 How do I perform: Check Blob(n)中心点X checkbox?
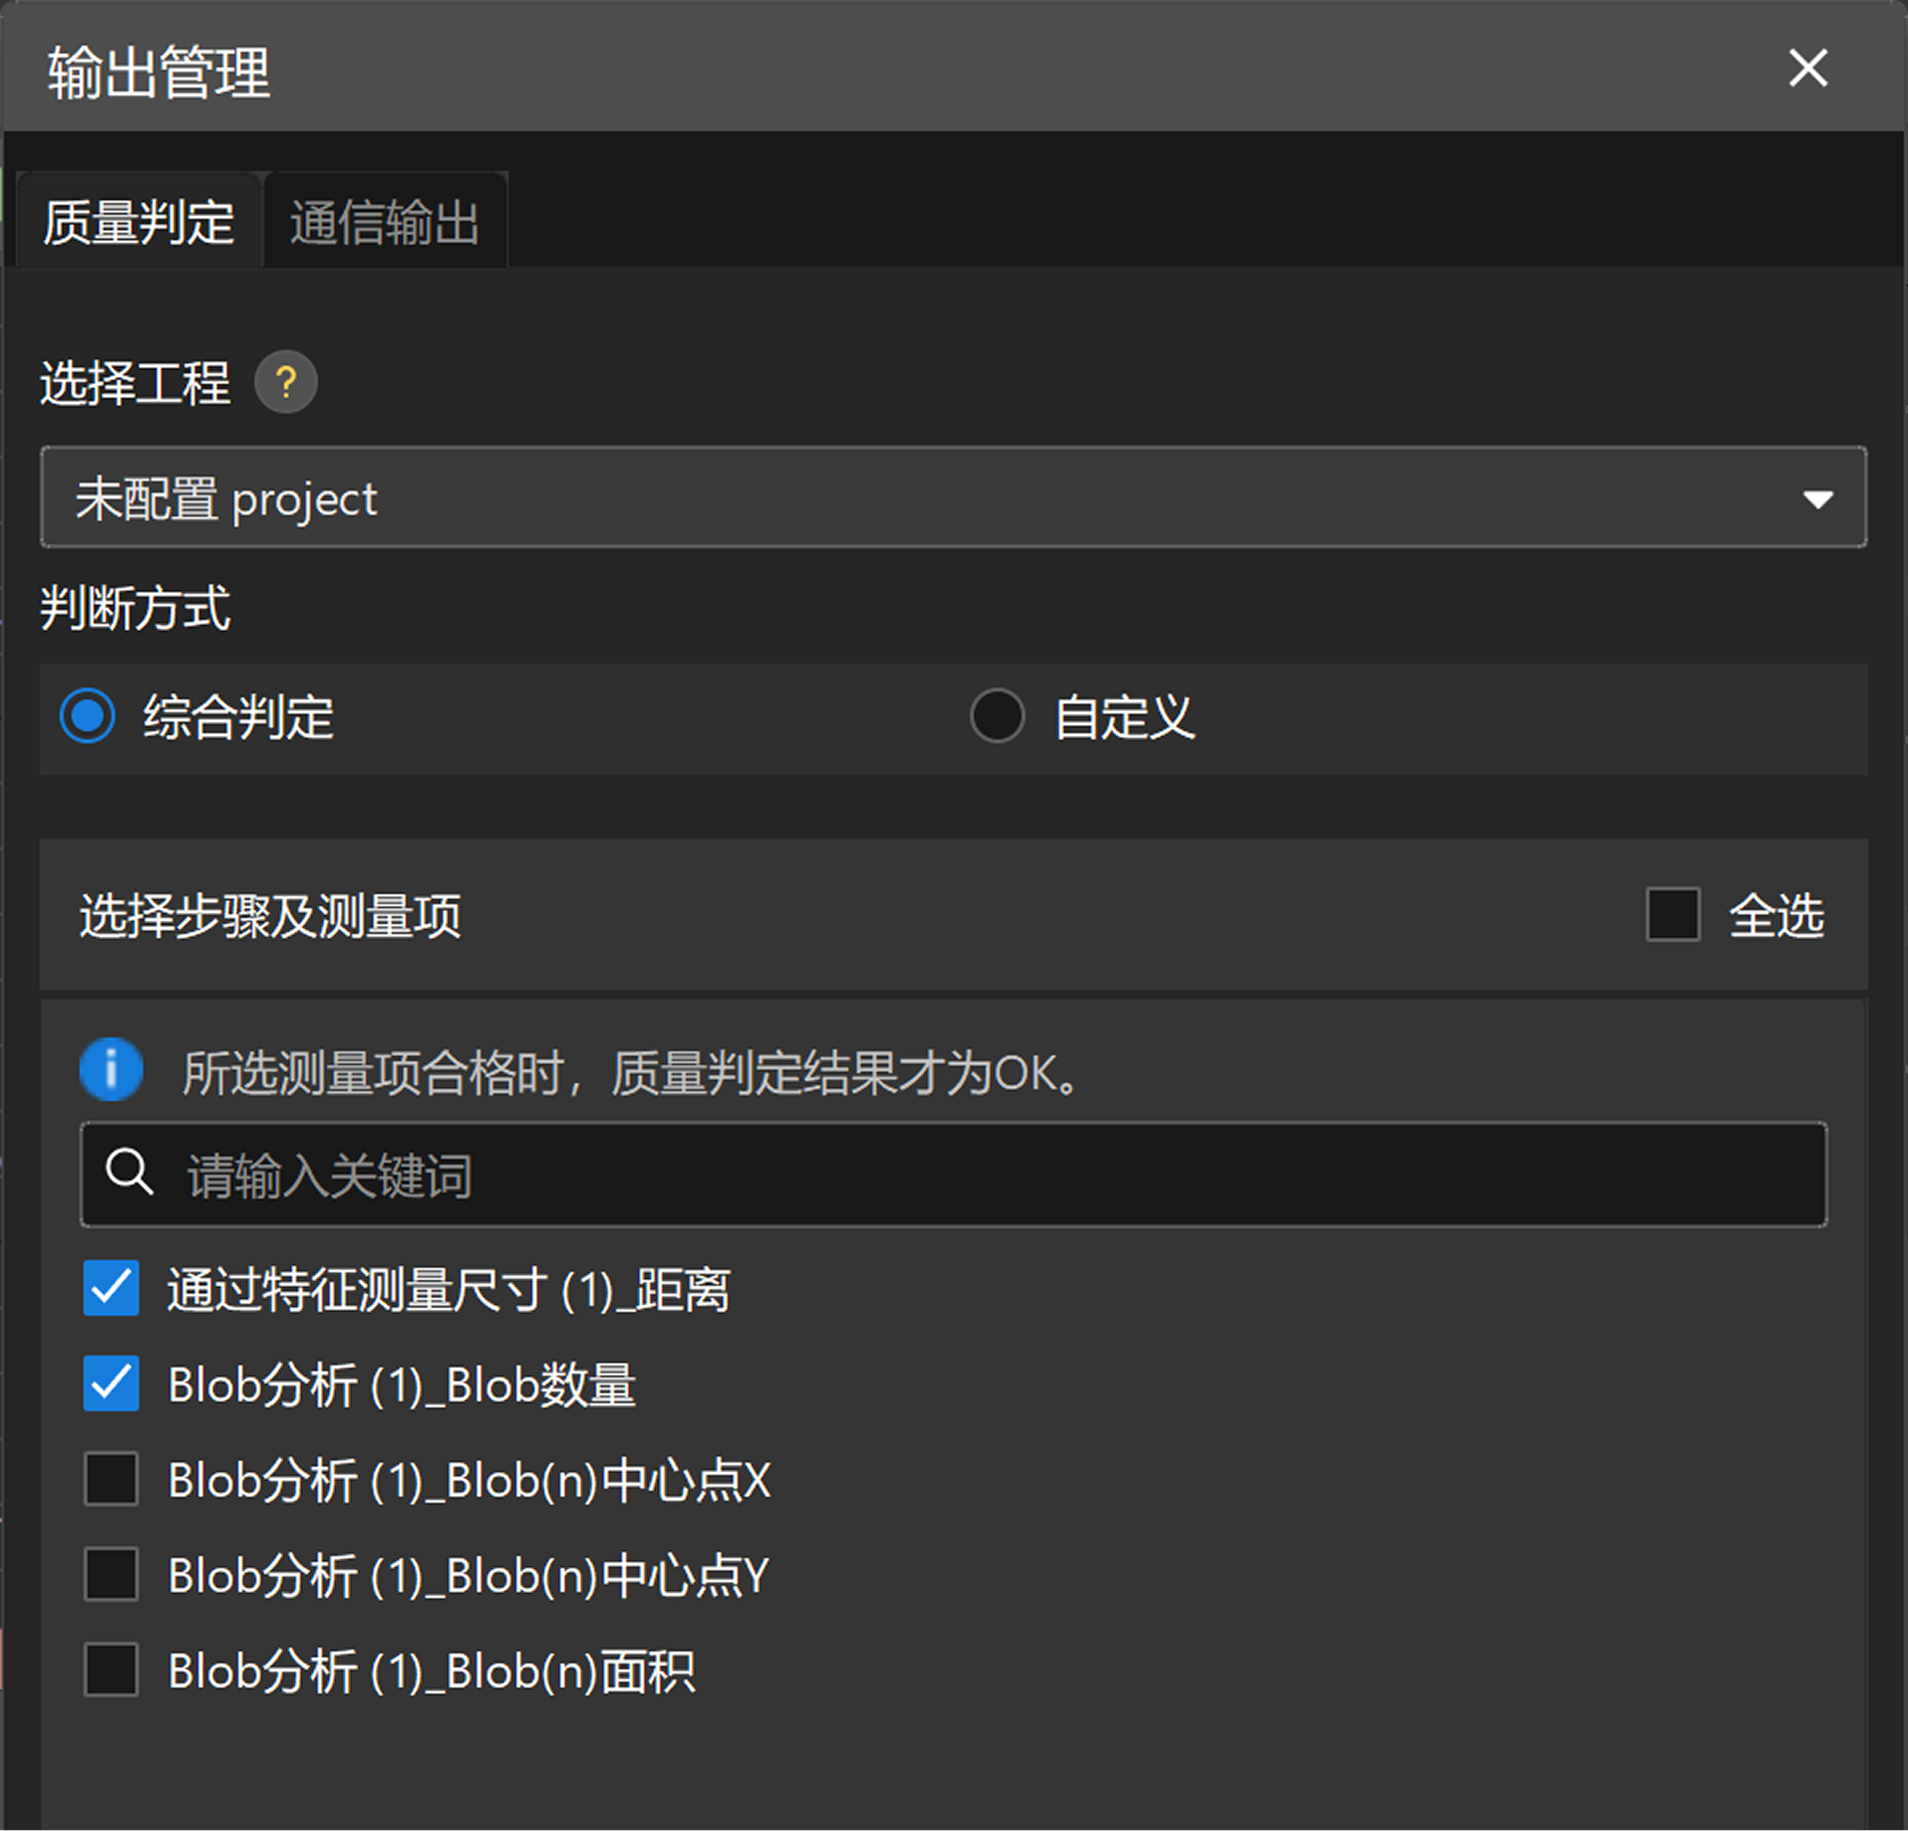click(x=111, y=1479)
